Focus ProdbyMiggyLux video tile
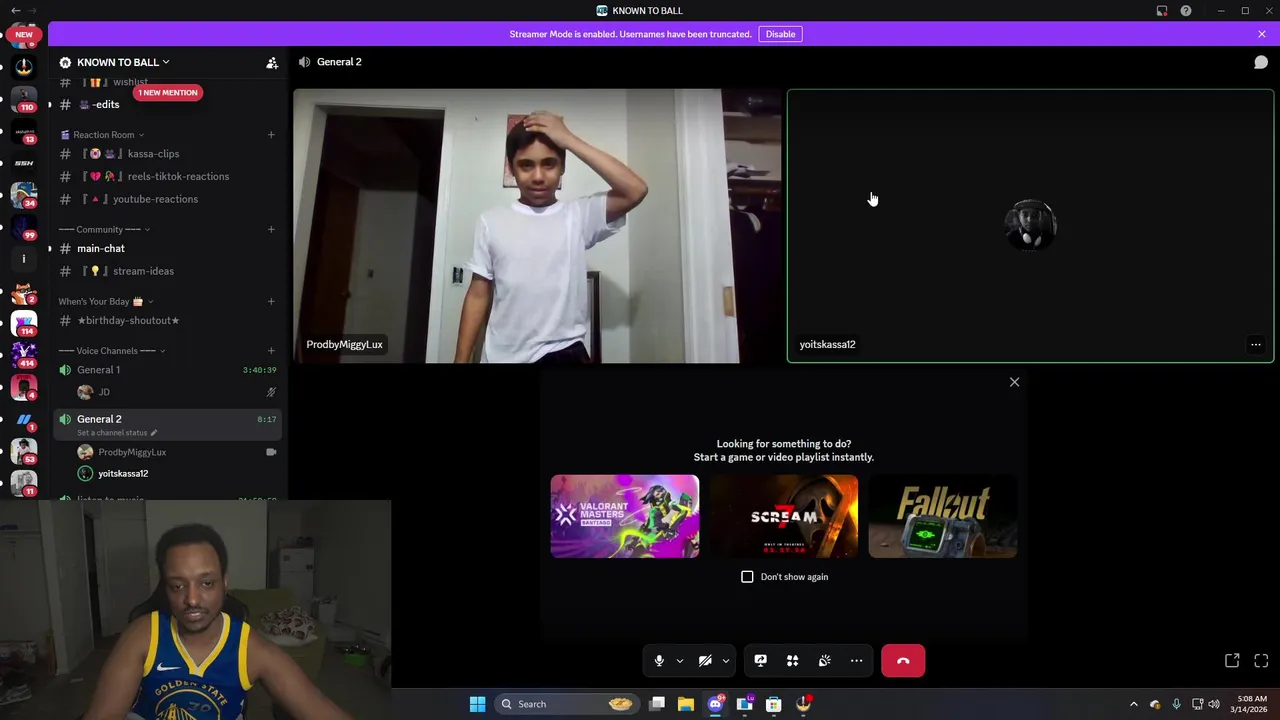This screenshot has height=720, width=1280. [x=537, y=226]
